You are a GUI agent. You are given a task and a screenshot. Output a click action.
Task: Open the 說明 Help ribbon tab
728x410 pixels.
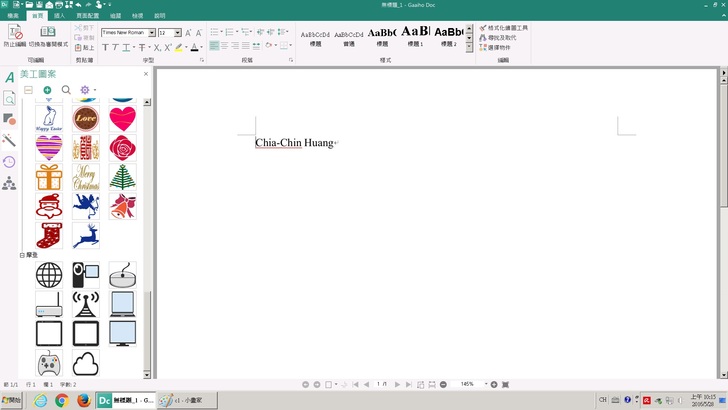pos(160,16)
